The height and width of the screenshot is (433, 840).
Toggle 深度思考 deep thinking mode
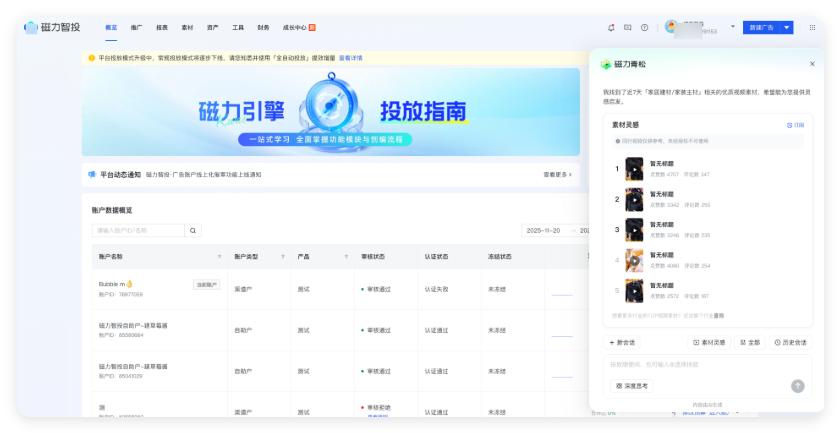tap(632, 386)
